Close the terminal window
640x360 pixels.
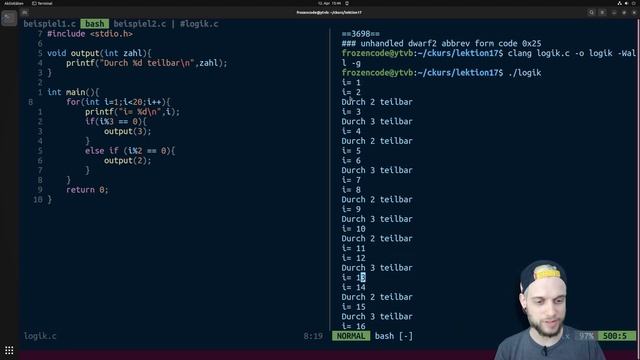click(x=634, y=13)
